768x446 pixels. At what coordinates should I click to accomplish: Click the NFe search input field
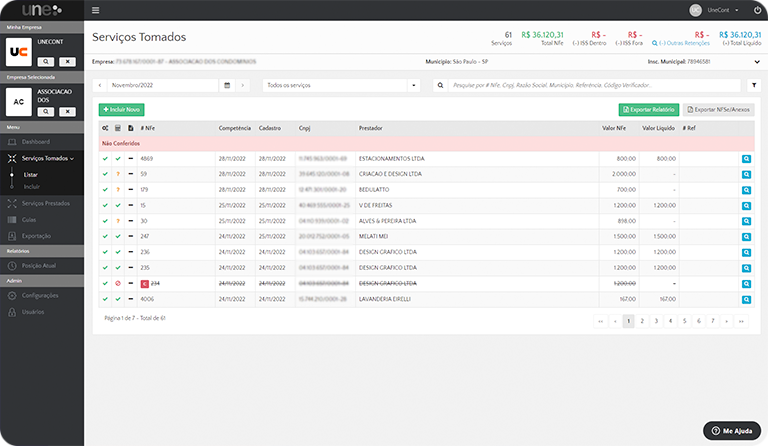[590, 86]
